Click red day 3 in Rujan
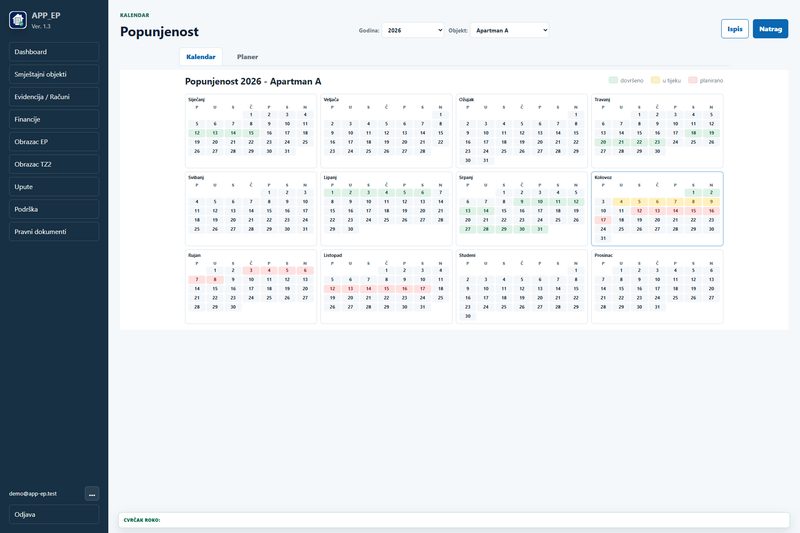Screen dimensions: 800x533 (x=251, y=271)
